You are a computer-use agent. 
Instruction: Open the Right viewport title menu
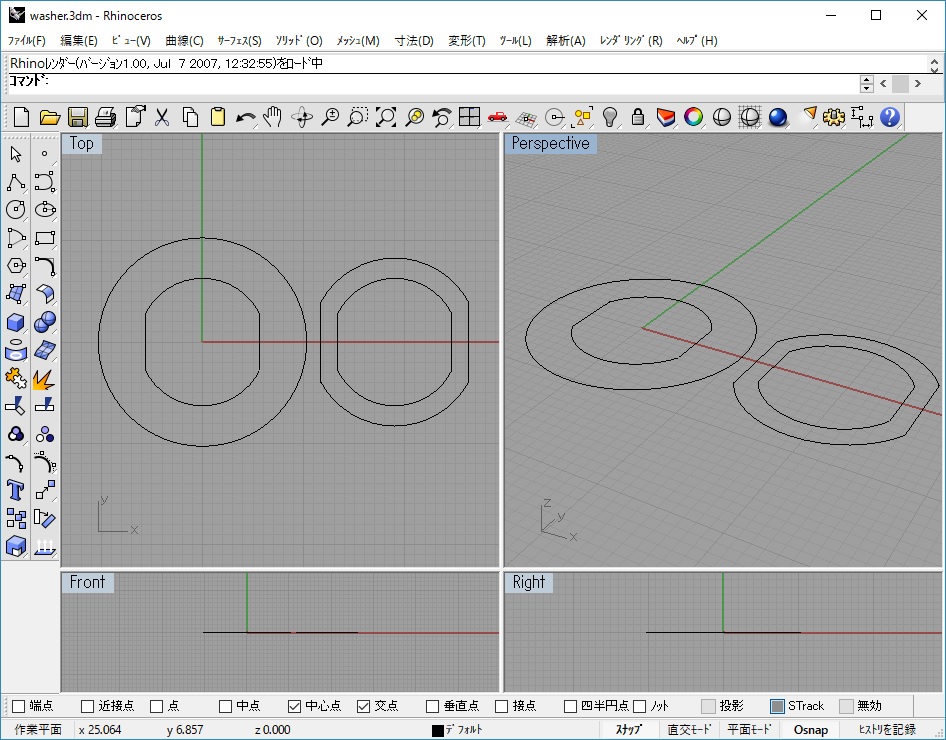tap(529, 583)
